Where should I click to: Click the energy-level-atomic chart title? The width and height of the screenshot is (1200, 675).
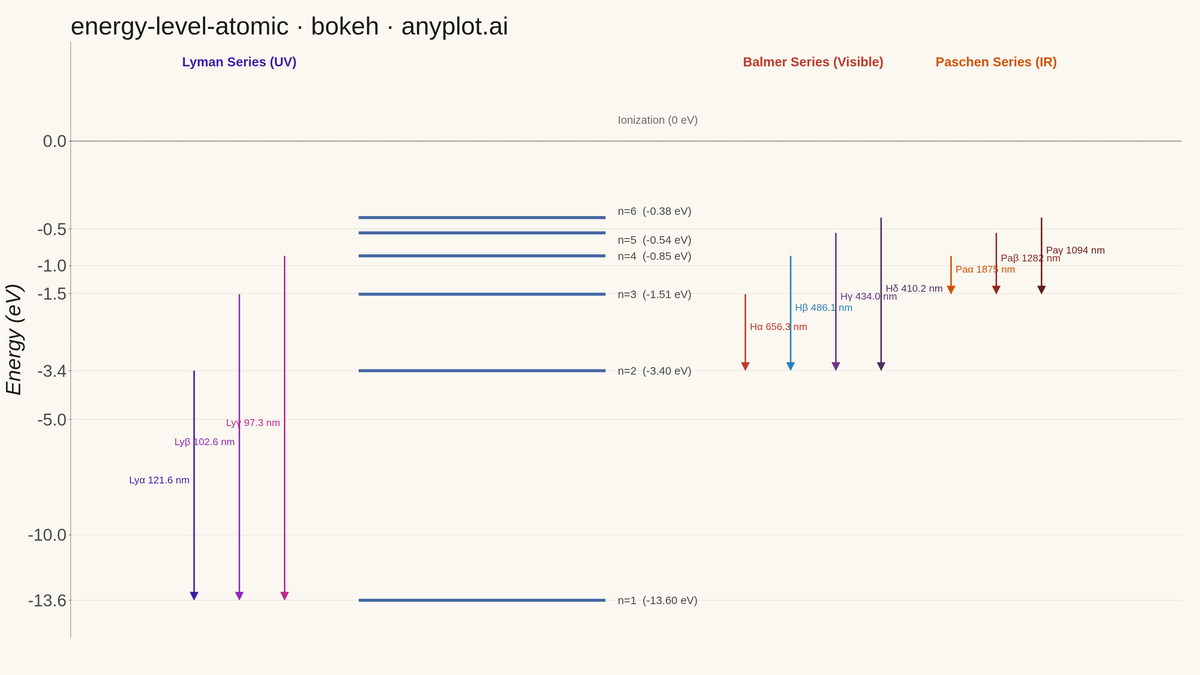pyautogui.click(x=289, y=26)
